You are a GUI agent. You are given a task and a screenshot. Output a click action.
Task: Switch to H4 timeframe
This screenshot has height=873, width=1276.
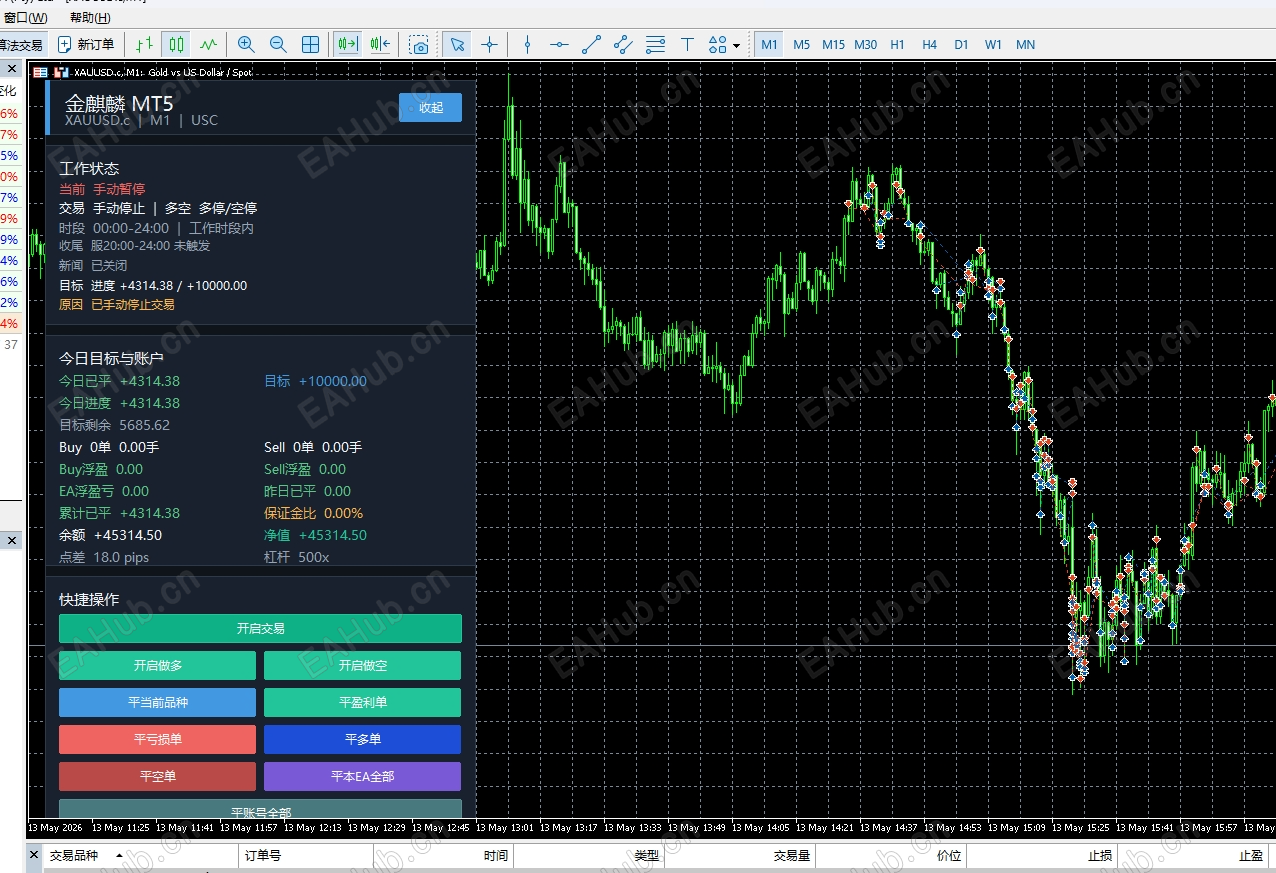[929, 44]
